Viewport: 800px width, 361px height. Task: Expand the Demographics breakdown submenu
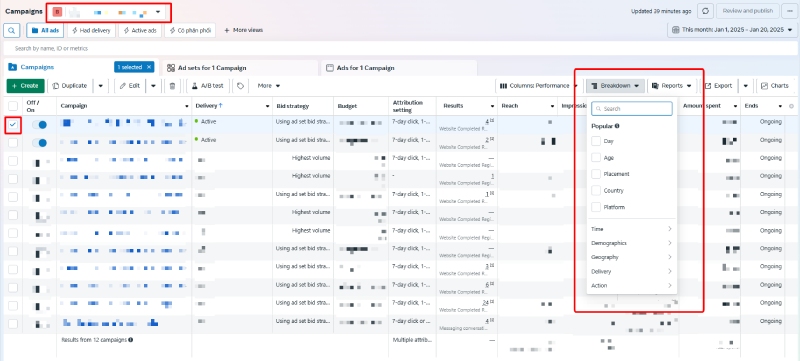click(x=632, y=243)
